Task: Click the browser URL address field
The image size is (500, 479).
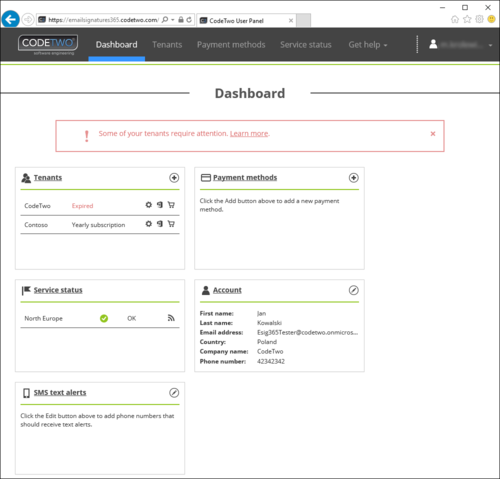Action: pyautogui.click(x=103, y=20)
